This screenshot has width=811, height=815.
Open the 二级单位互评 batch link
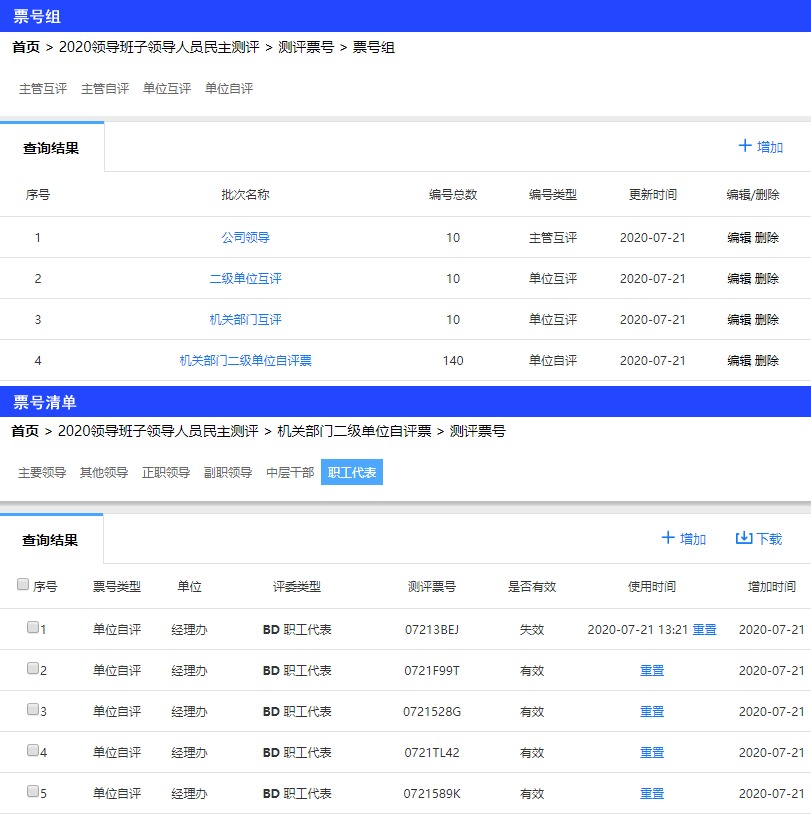click(x=245, y=279)
